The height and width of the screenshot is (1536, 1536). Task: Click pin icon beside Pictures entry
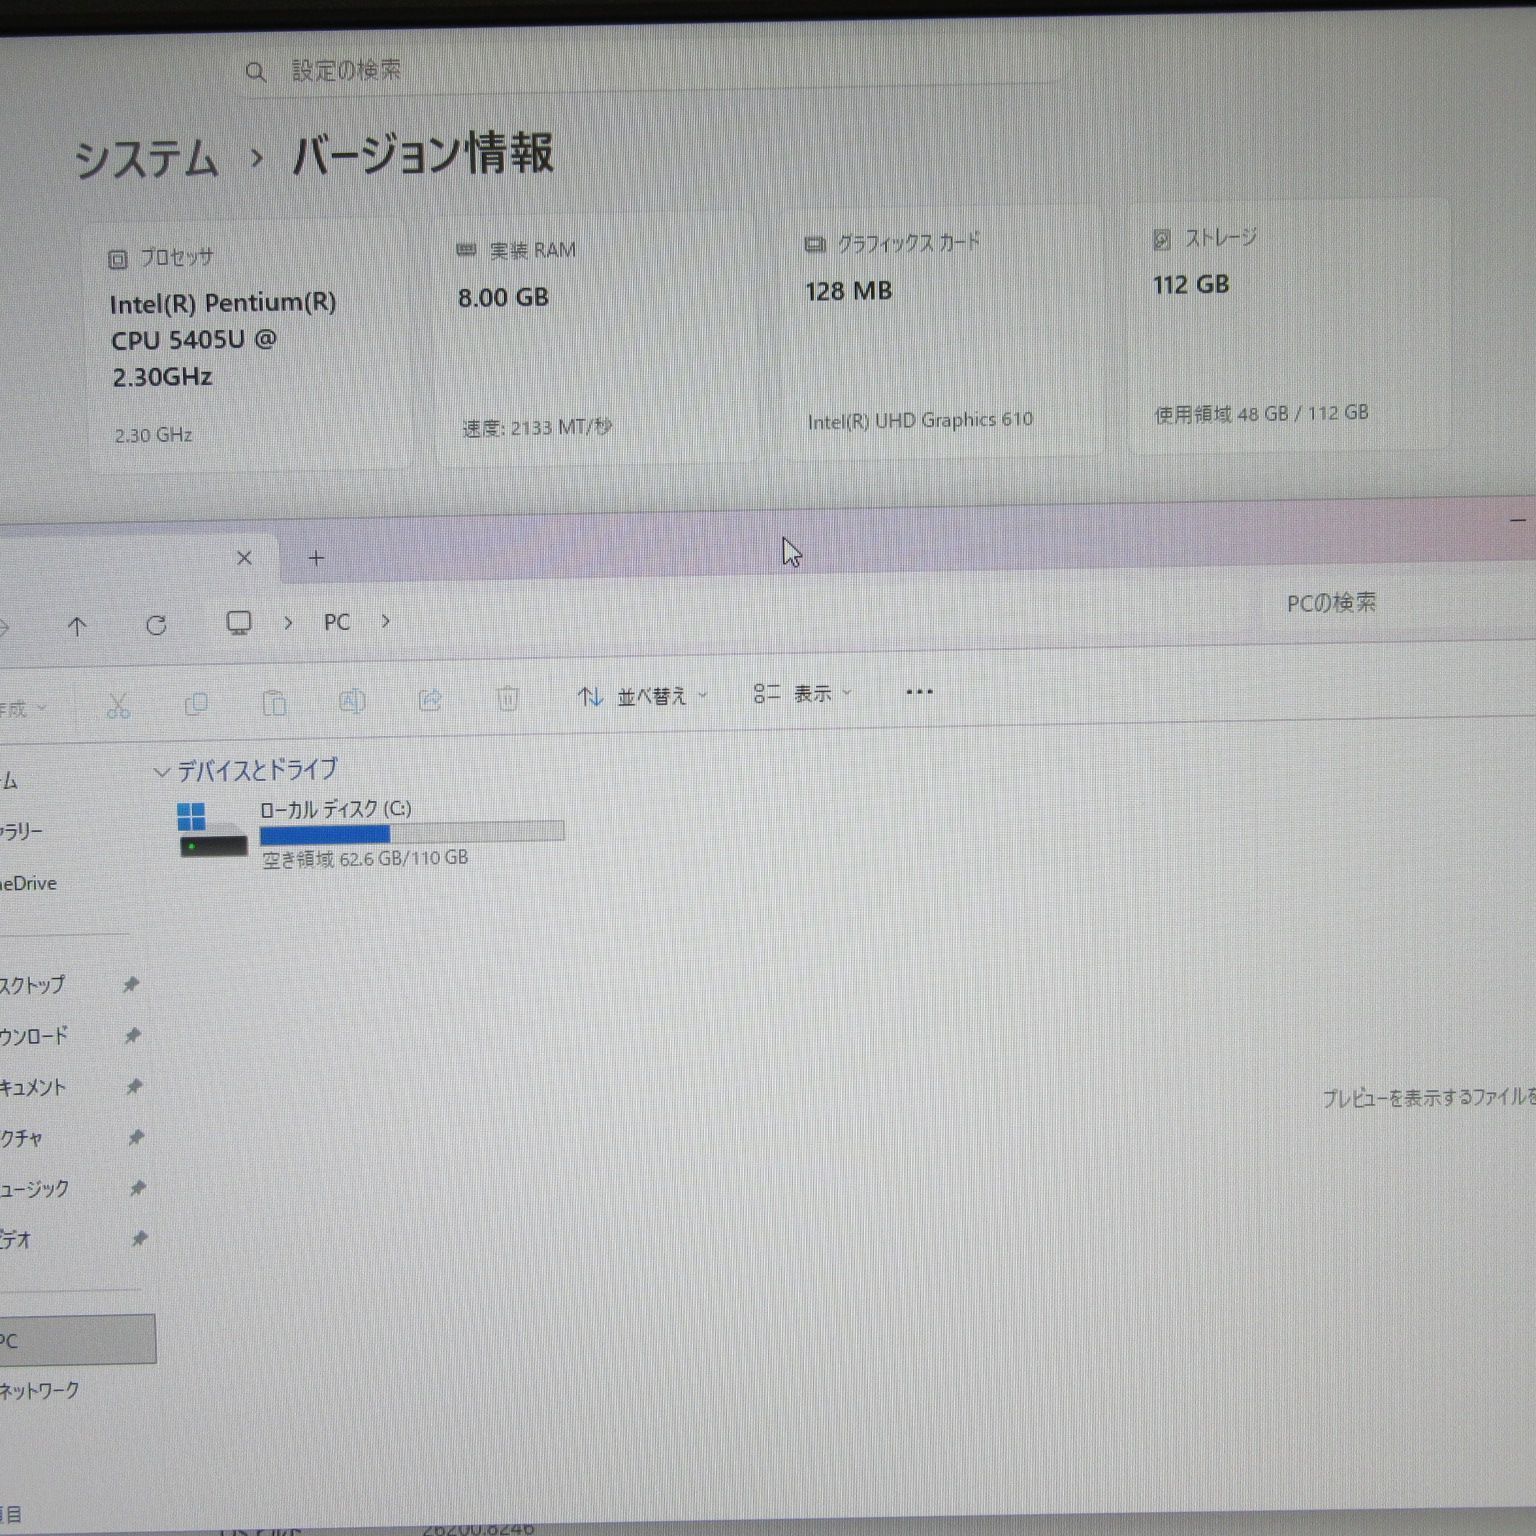pos(136,1138)
